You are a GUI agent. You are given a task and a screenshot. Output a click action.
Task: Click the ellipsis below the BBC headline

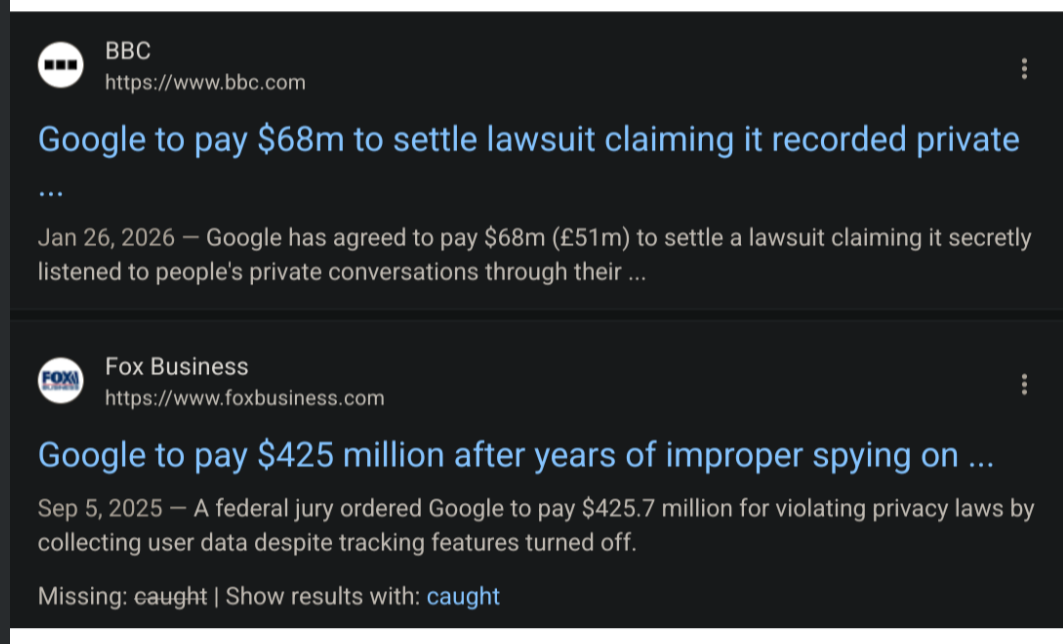coord(50,190)
